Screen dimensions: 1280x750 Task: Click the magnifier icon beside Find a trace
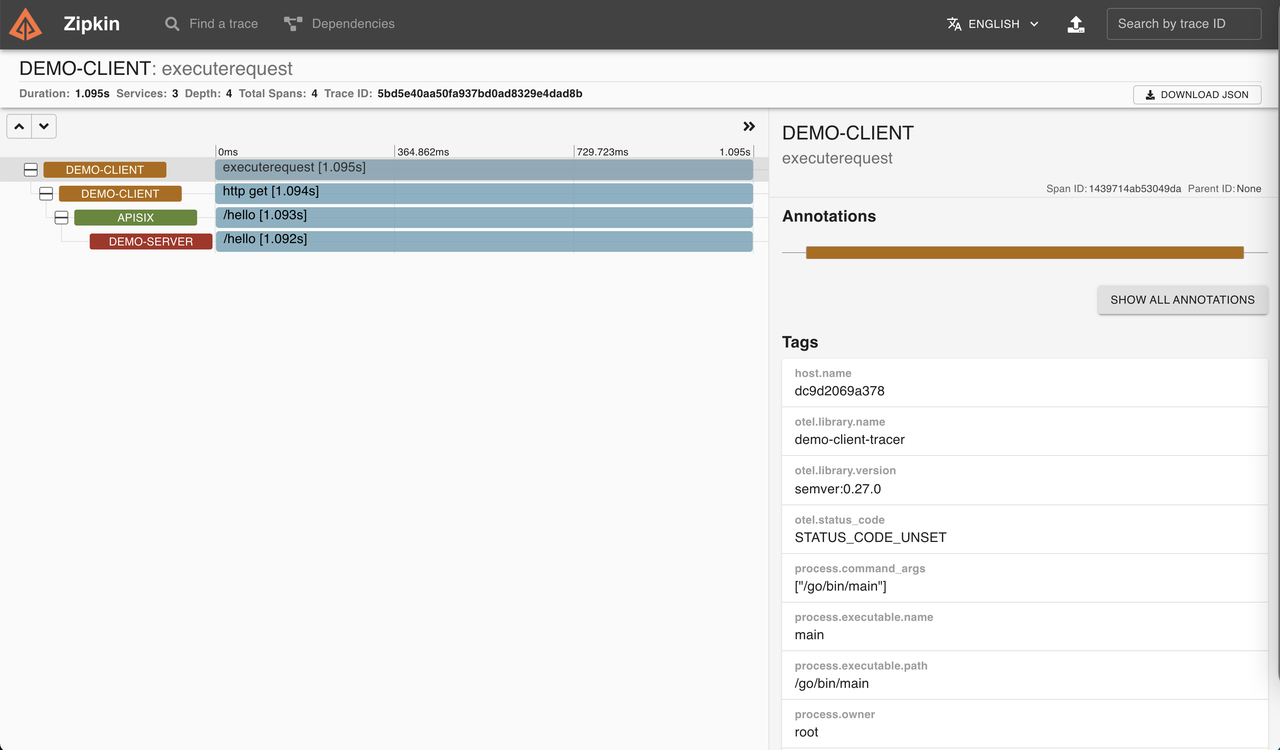pyautogui.click(x=173, y=24)
